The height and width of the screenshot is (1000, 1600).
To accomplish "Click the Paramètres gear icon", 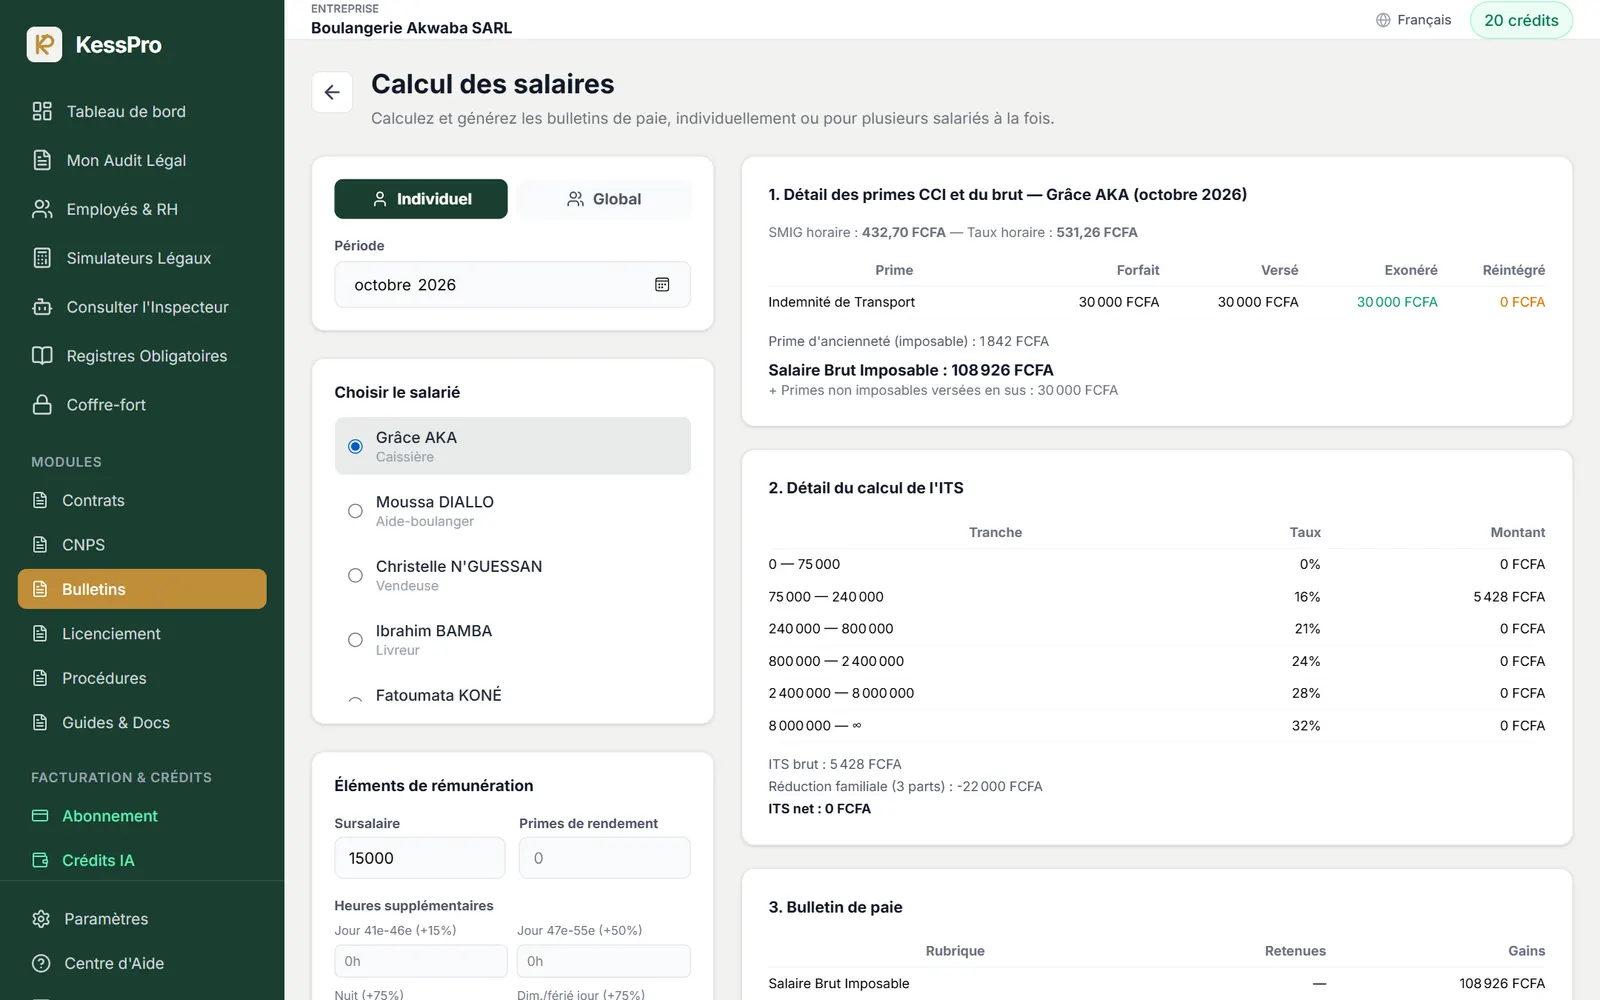I will (41, 919).
